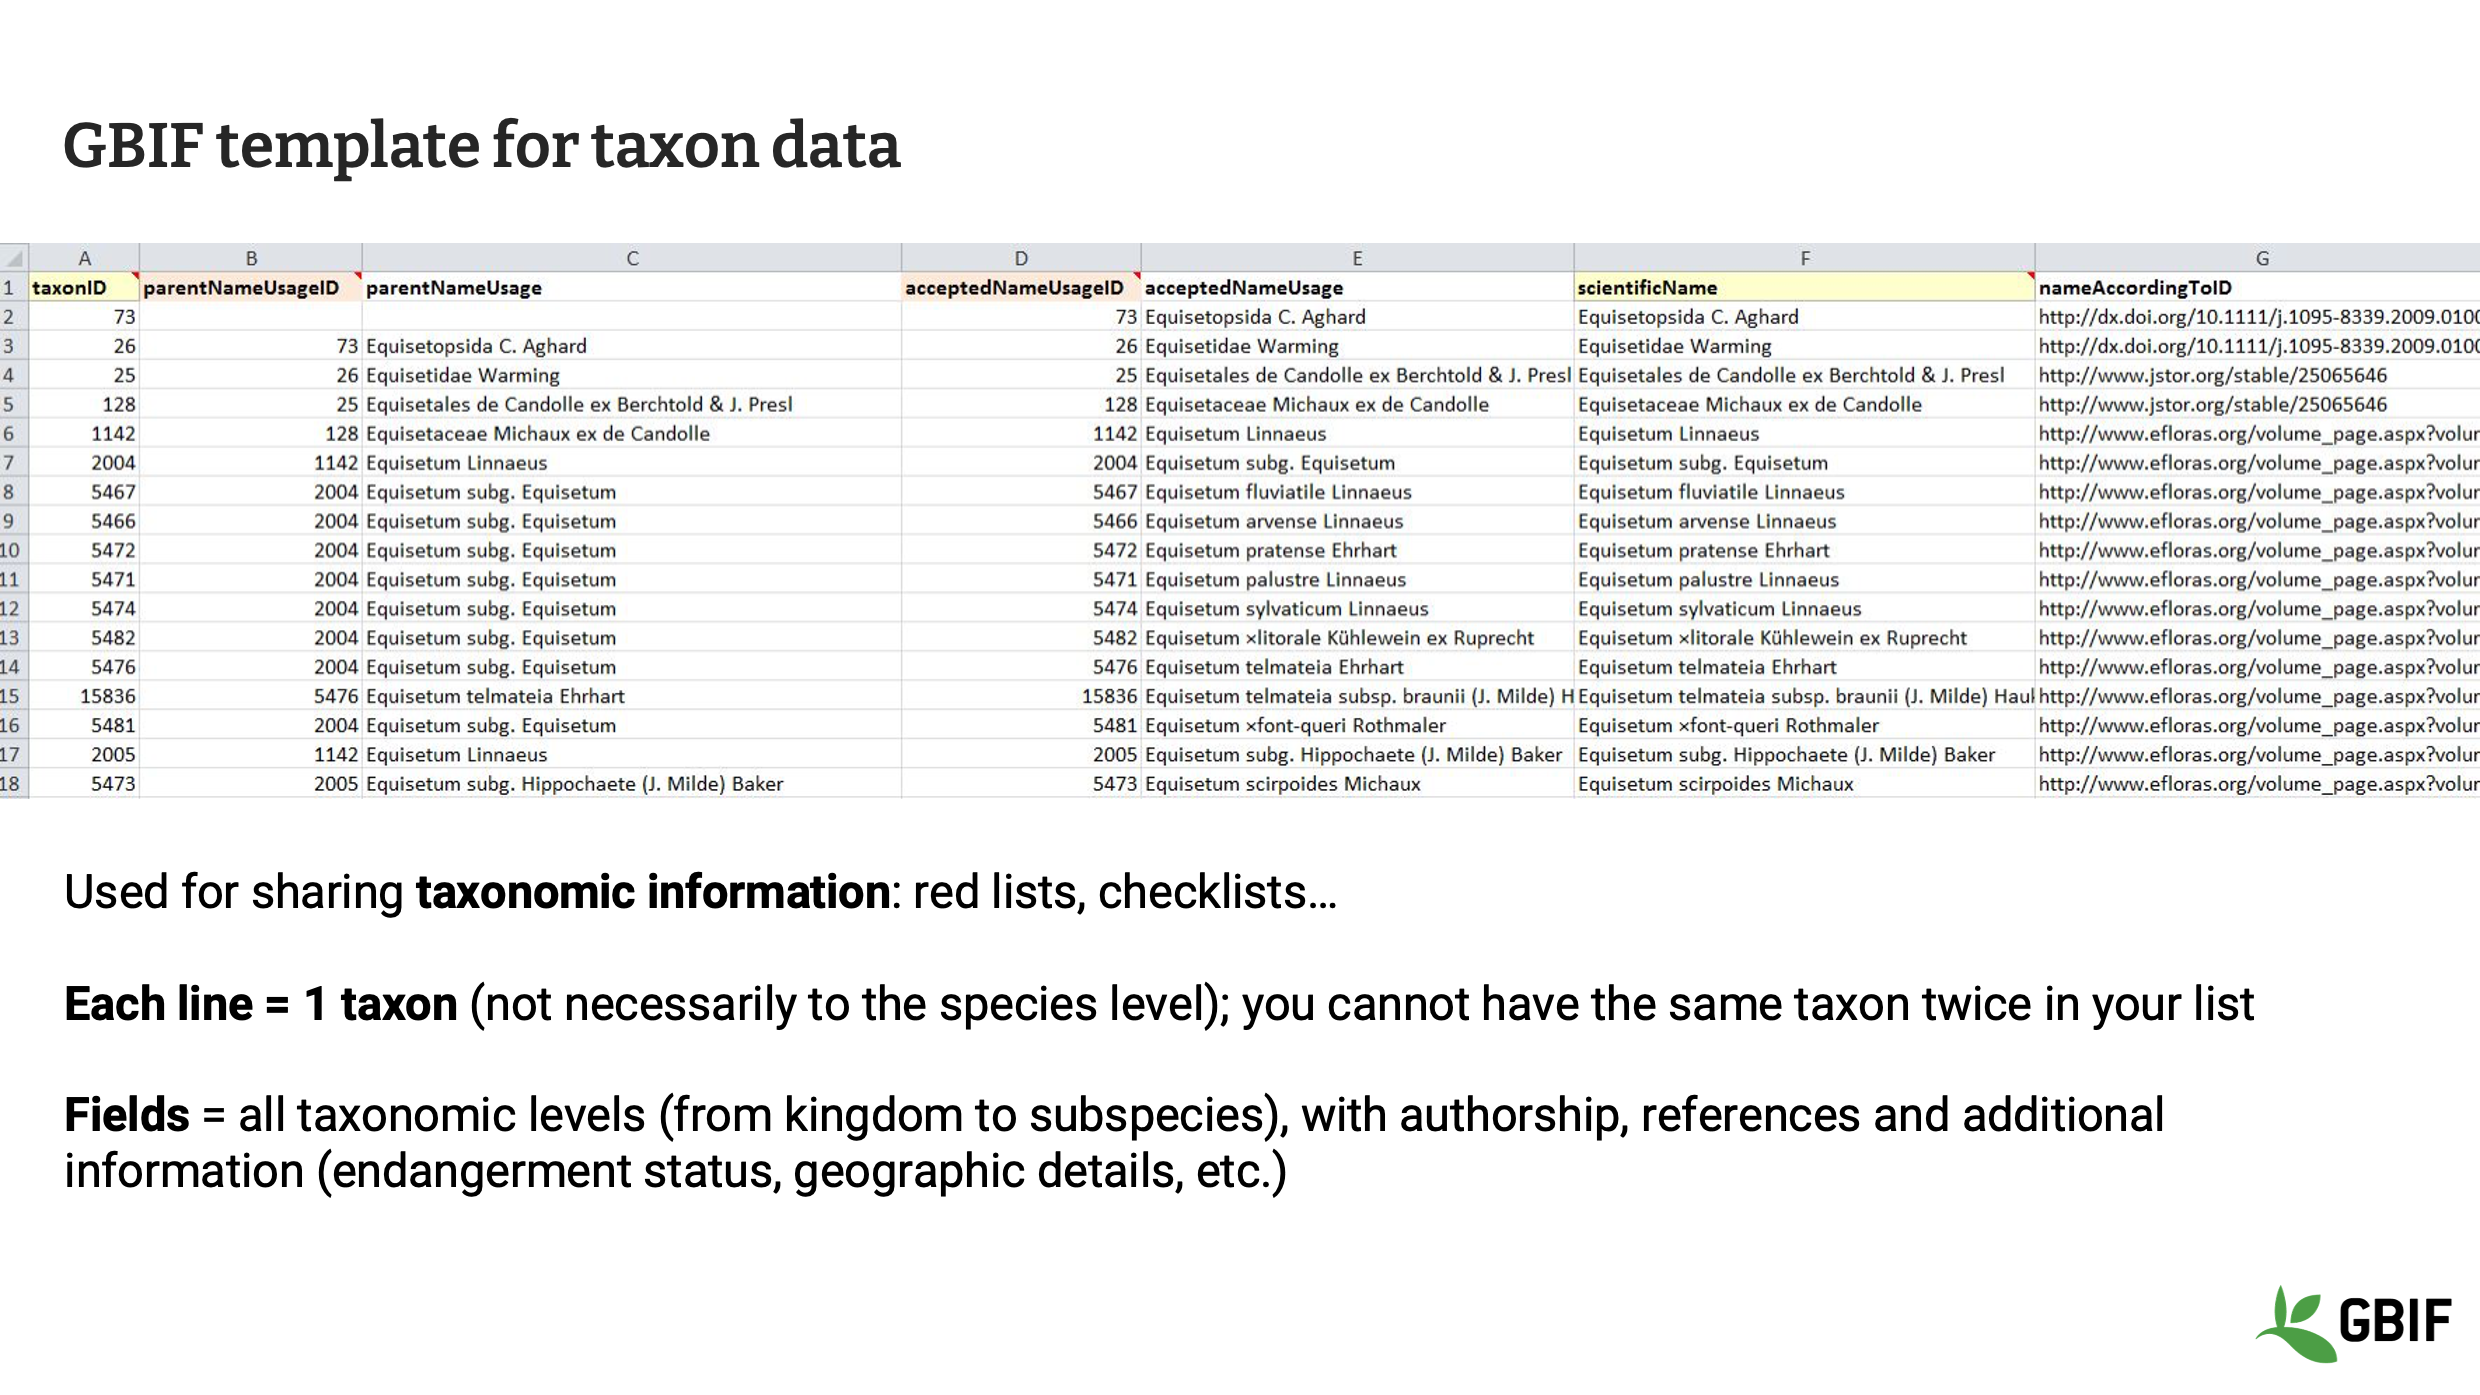
Task: Select column C header
Action: [x=632, y=258]
